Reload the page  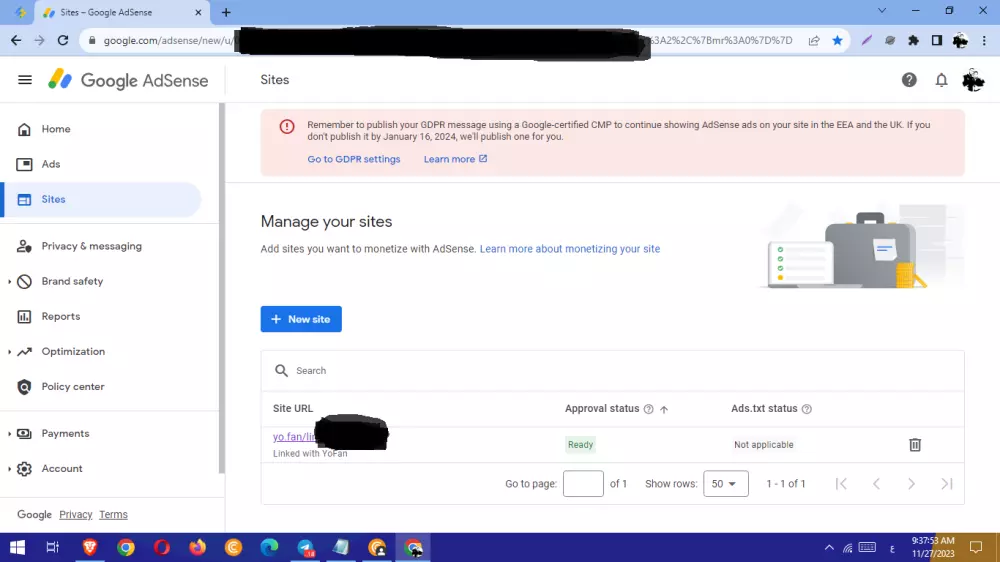pos(62,40)
